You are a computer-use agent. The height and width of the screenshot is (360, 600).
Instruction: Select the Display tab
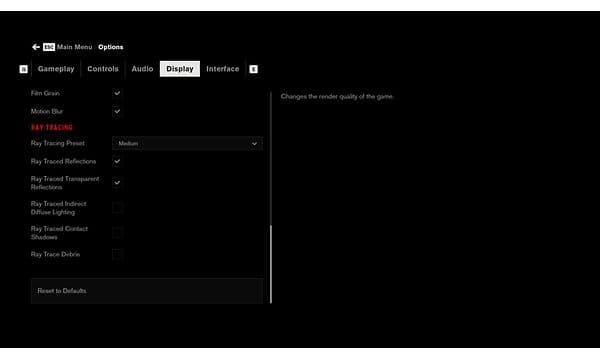point(180,69)
